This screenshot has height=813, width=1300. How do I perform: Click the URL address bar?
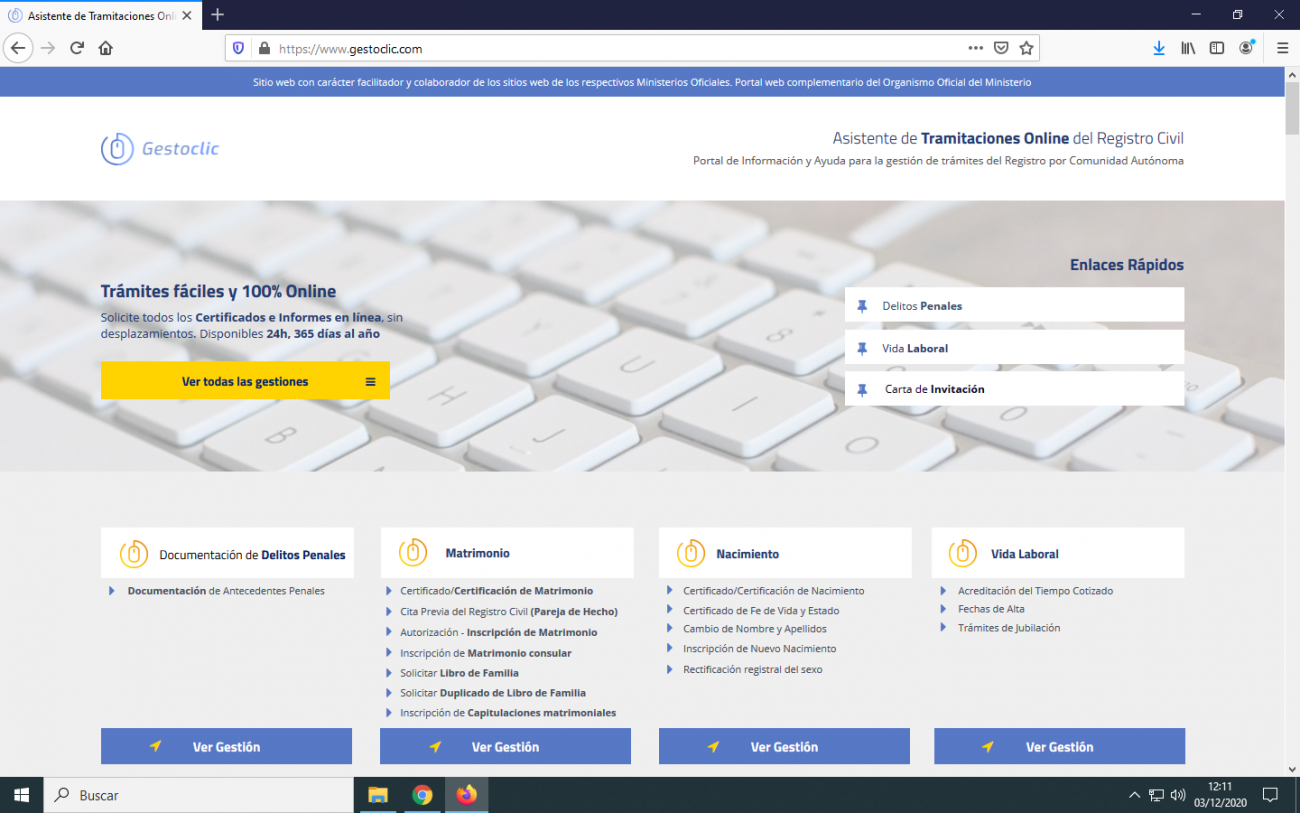(600, 48)
